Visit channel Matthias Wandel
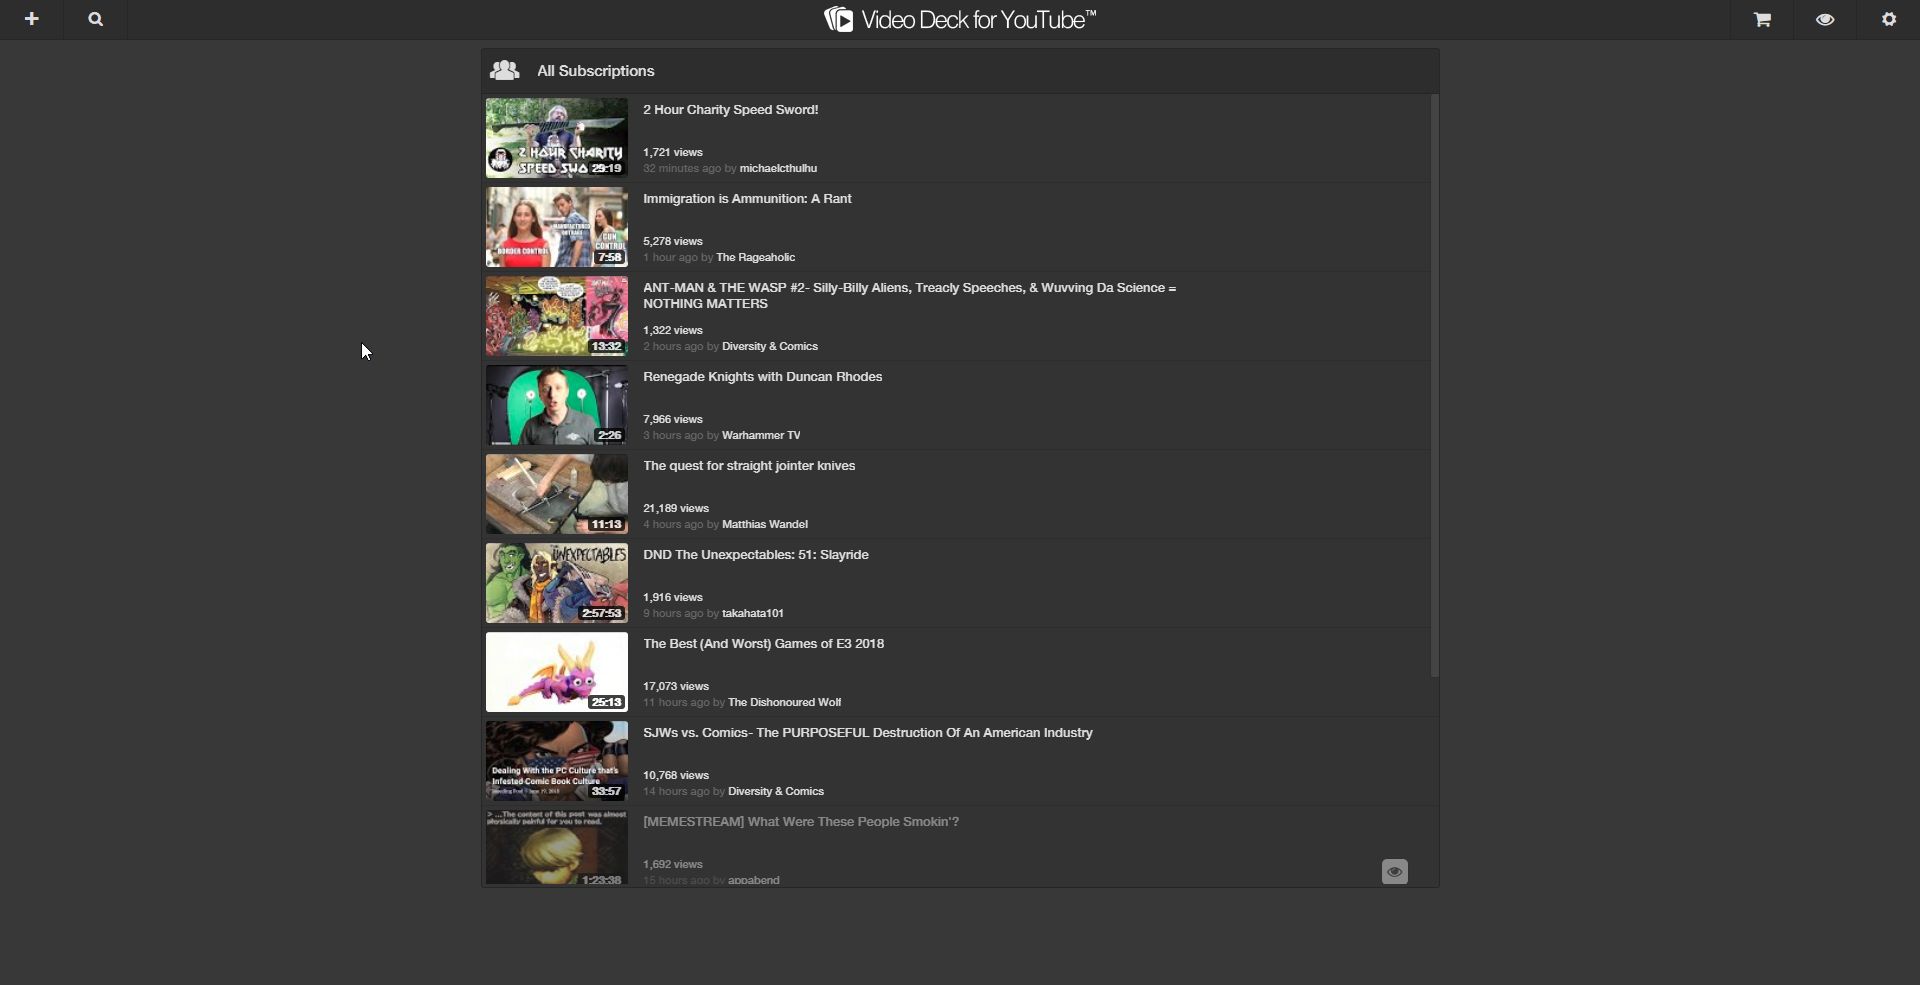Viewport: 1920px width, 985px height. (765, 524)
